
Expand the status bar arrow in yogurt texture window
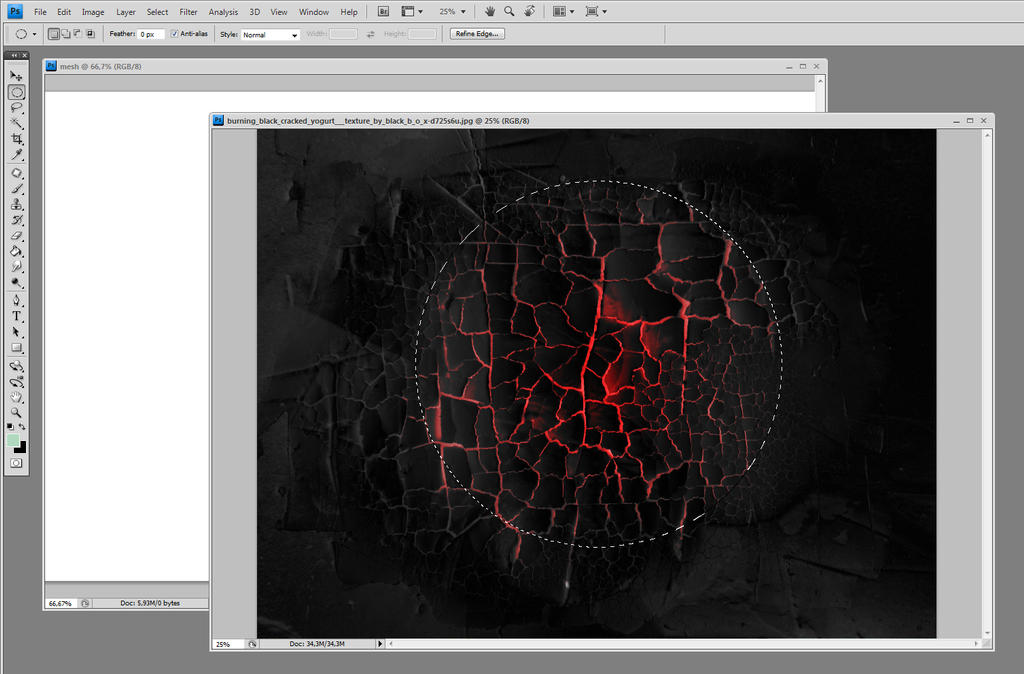tap(380, 644)
